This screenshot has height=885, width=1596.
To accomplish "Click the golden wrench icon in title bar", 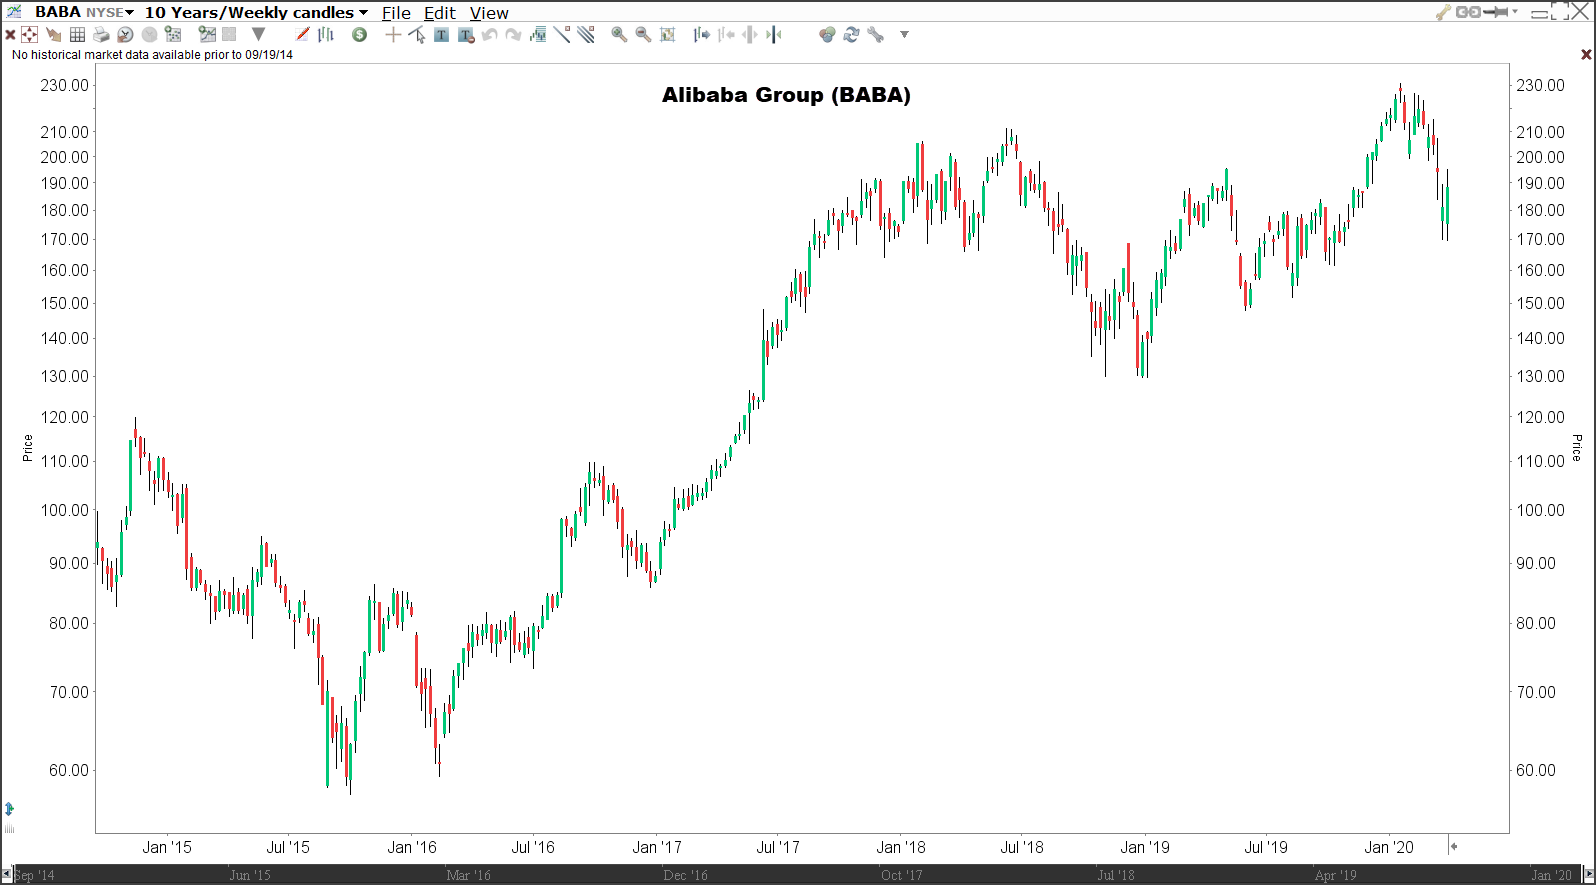I will pos(1443,12).
